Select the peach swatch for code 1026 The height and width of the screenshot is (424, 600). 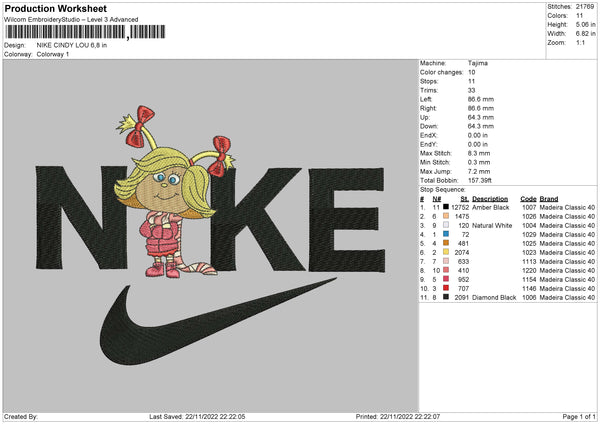tap(446, 216)
